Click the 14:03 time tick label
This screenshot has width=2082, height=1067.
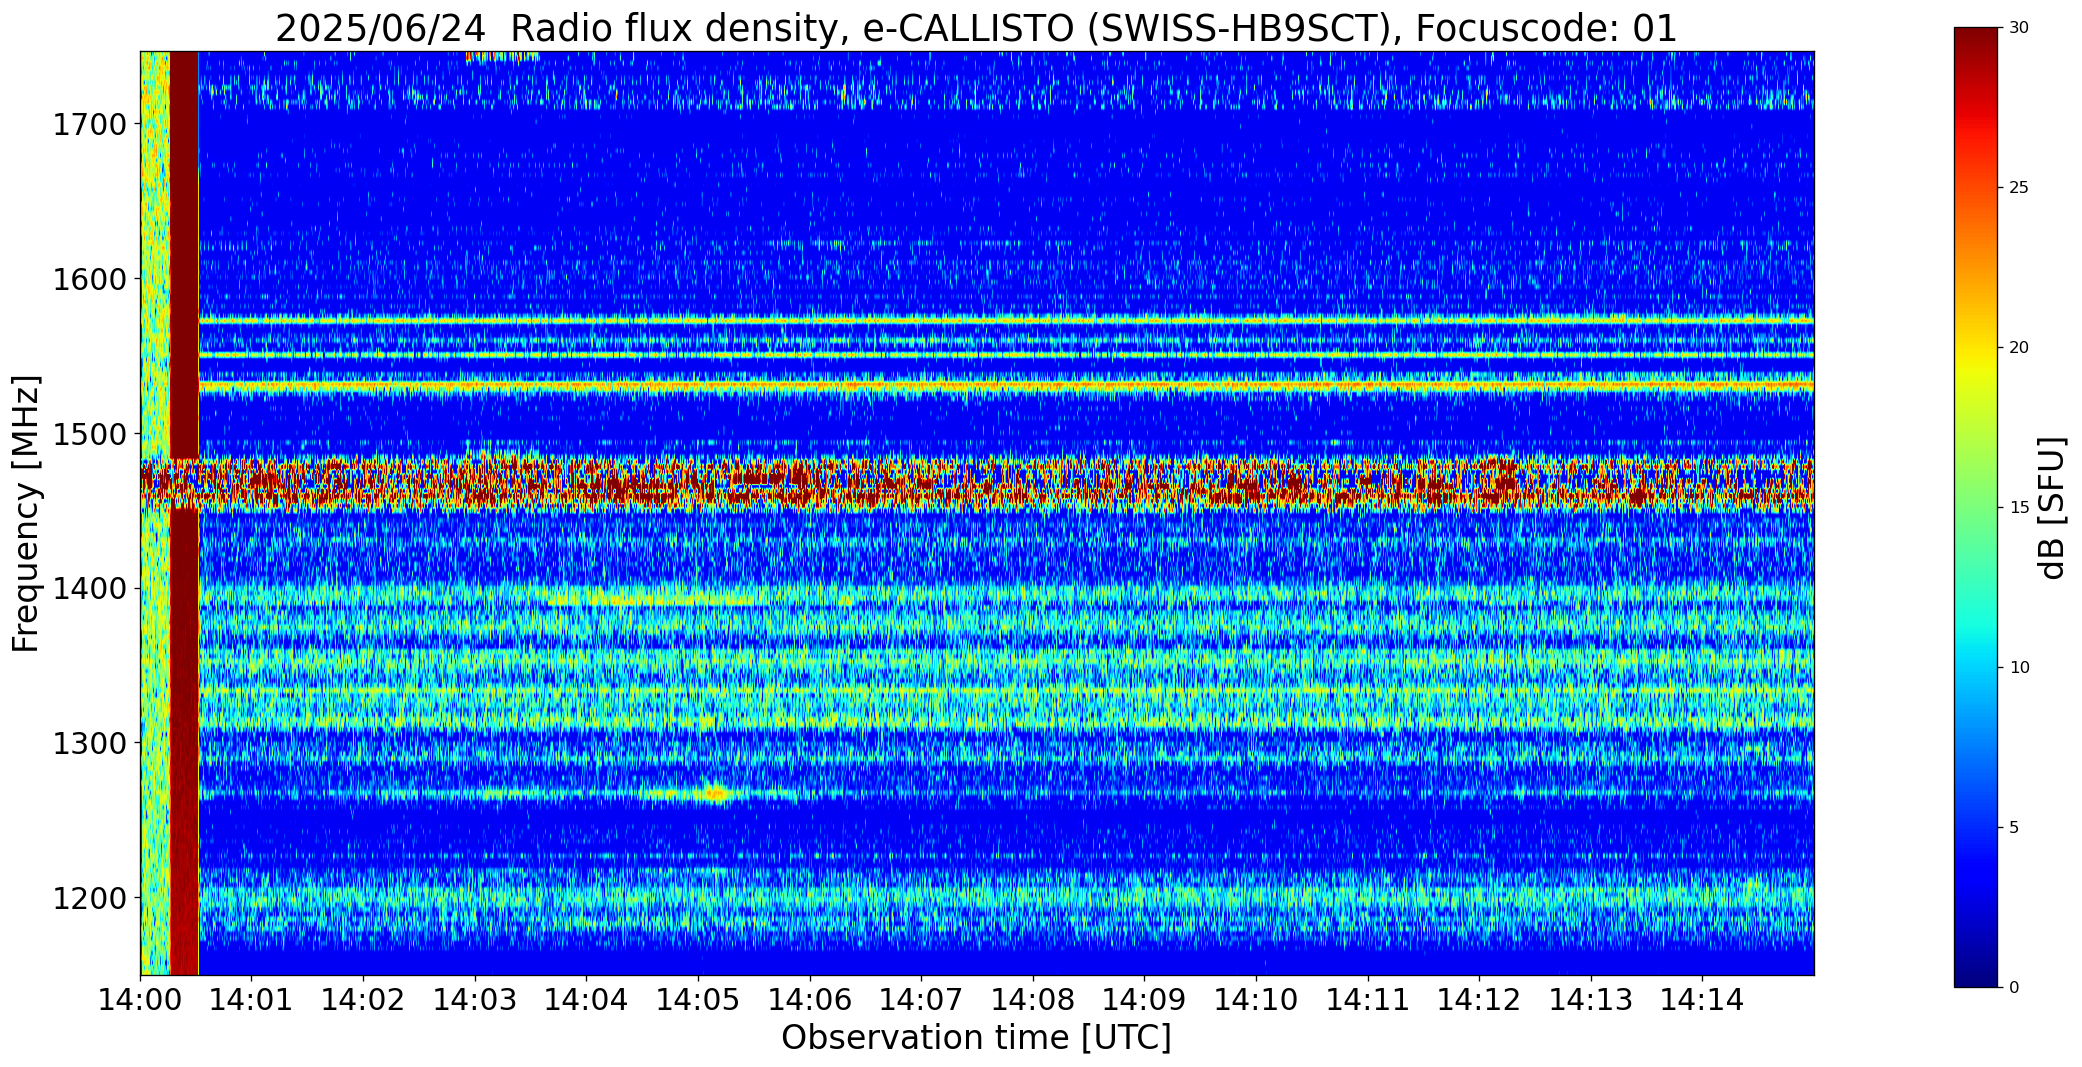click(x=475, y=1000)
